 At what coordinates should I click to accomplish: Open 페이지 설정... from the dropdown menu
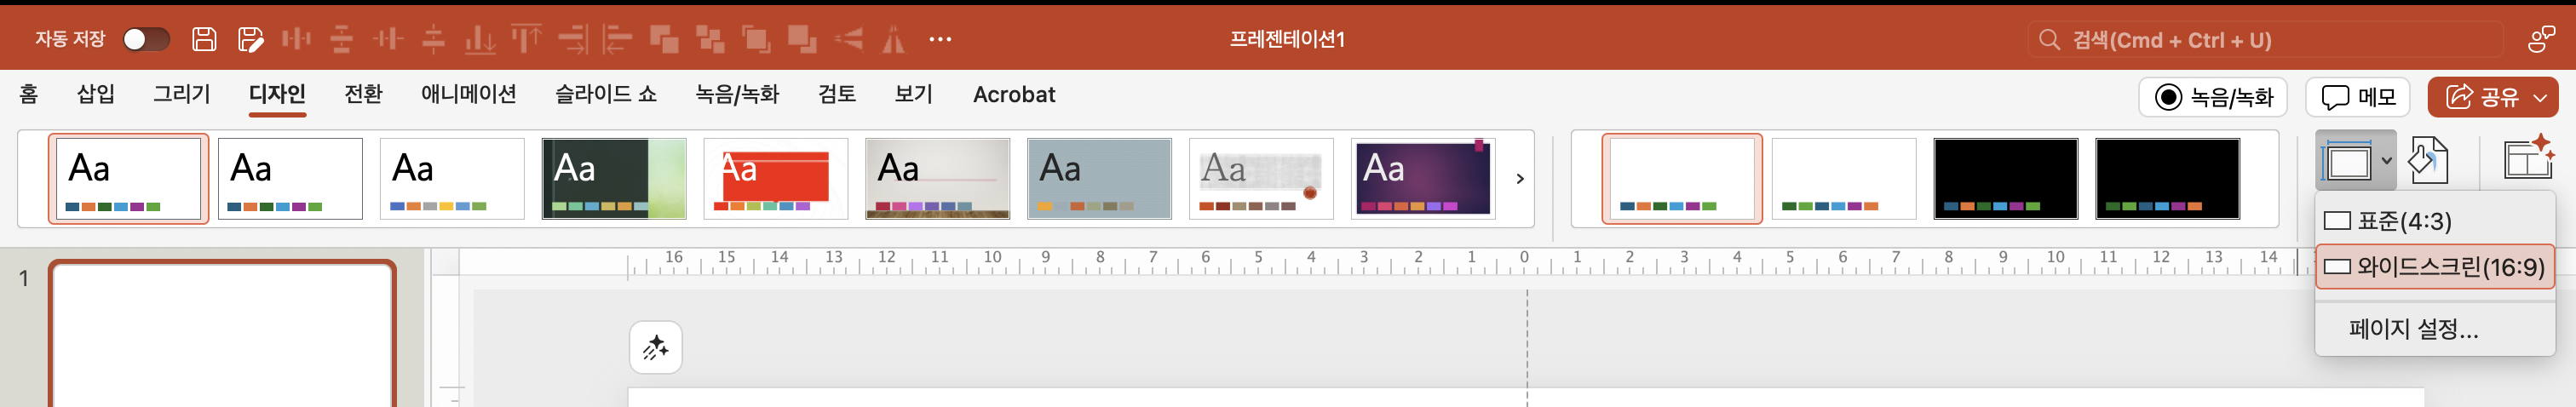pos(2412,329)
